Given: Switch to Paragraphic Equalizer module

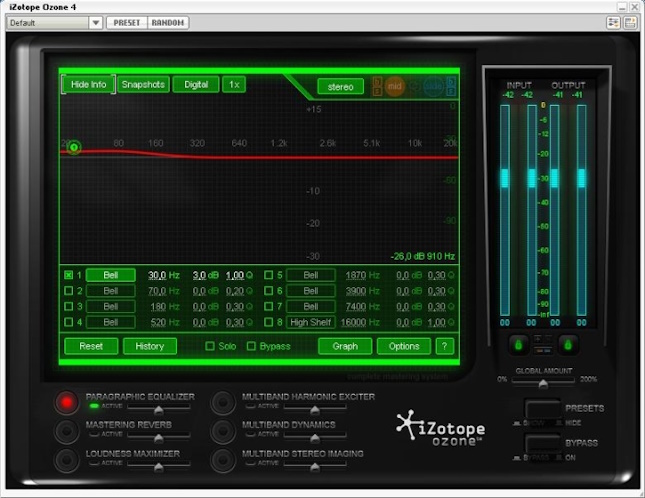Looking at the screenshot, I should tap(140, 397).
